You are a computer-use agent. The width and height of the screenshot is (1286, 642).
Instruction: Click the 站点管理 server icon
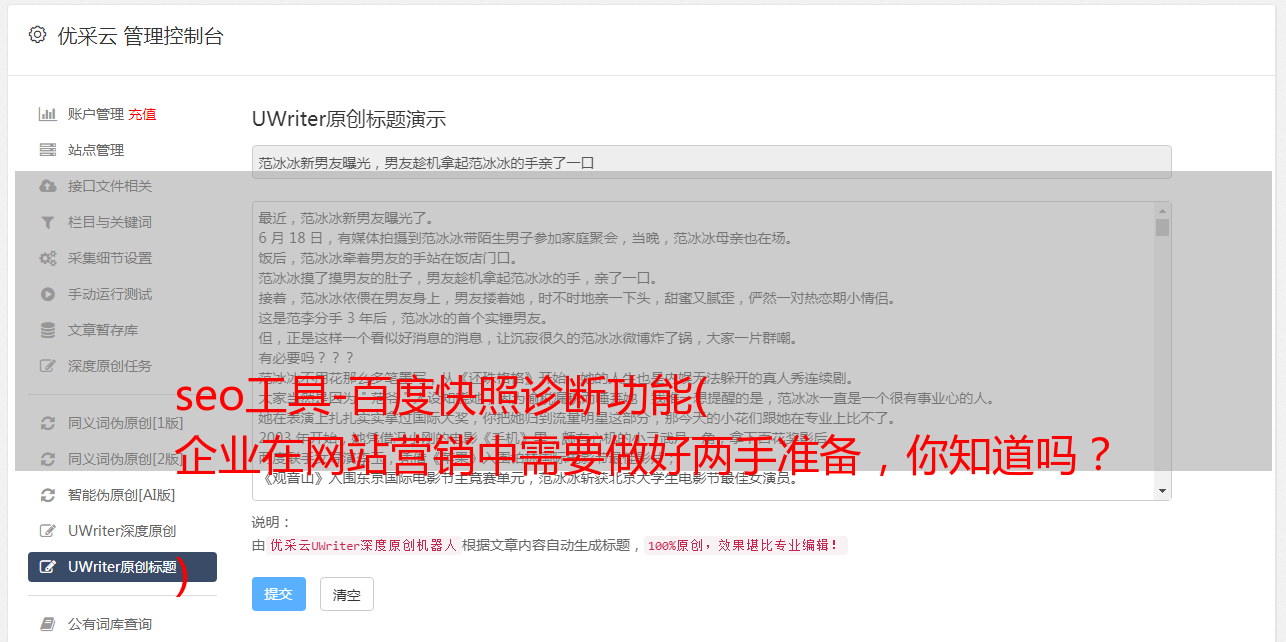coord(47,150)
